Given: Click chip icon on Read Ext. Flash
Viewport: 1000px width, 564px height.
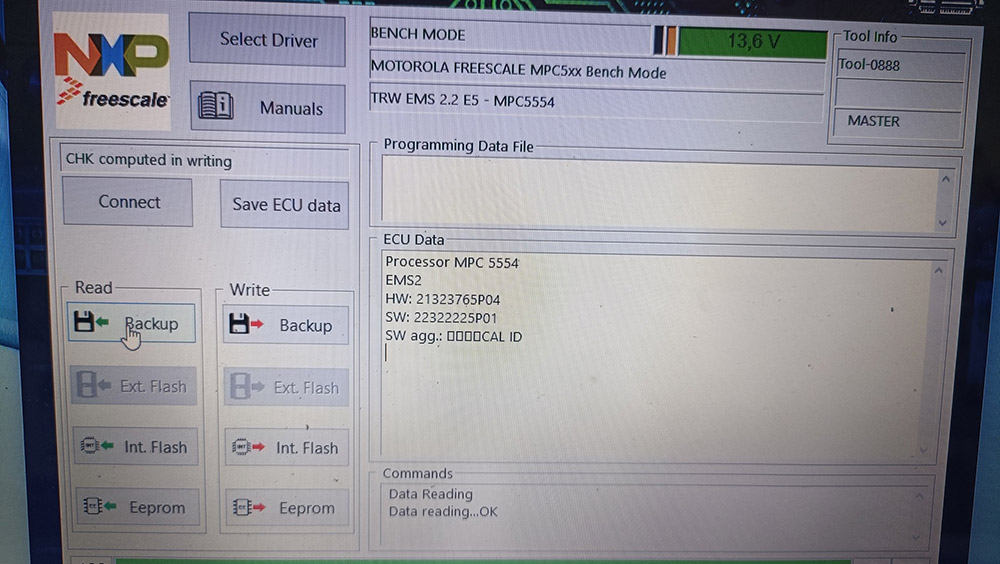Looking at the screenshot, I should tap(87, 385).
